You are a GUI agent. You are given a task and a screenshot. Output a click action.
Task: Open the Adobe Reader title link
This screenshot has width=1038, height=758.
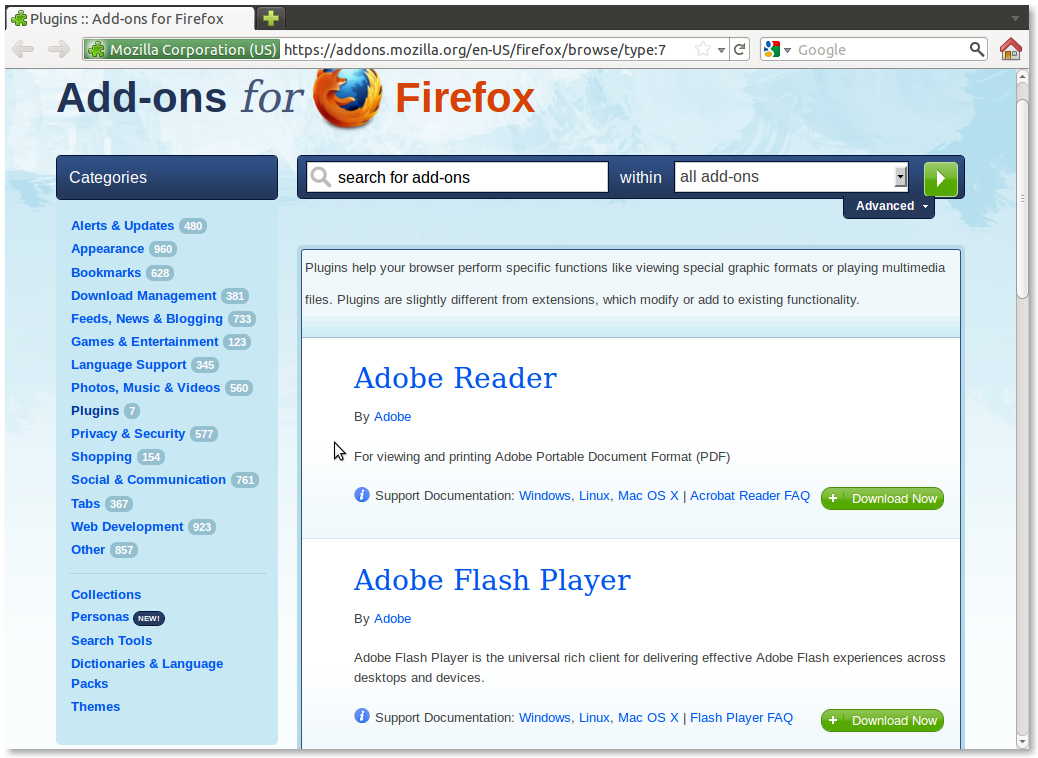tap(455, 378)
